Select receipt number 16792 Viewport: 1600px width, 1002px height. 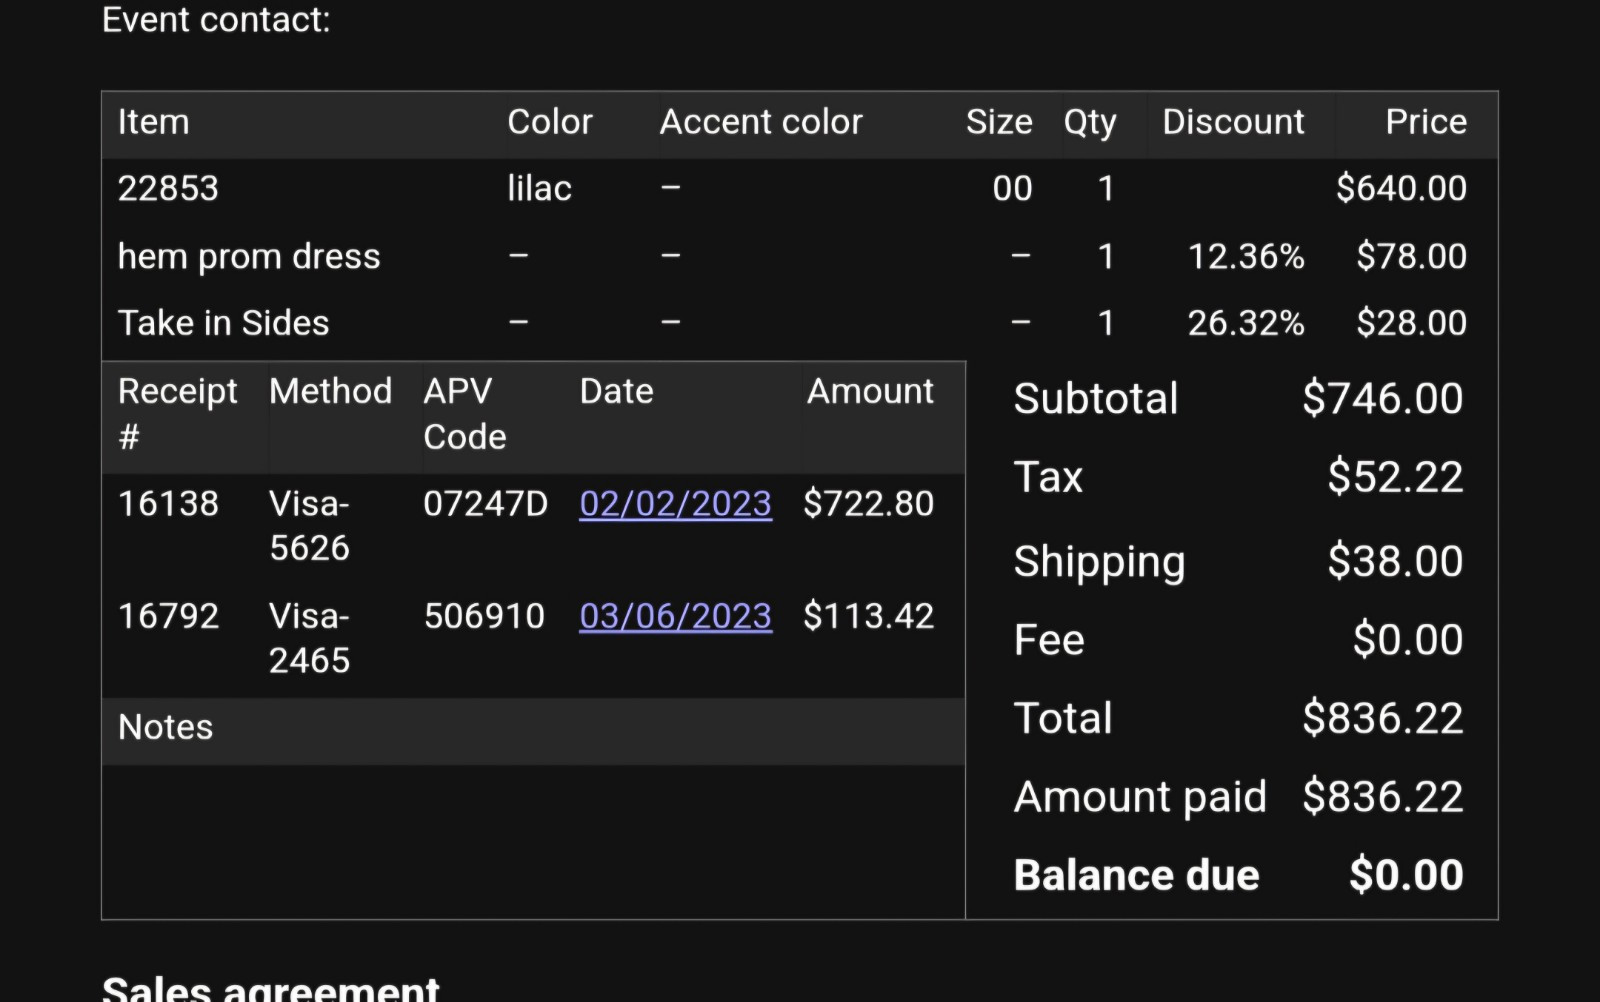168,616
